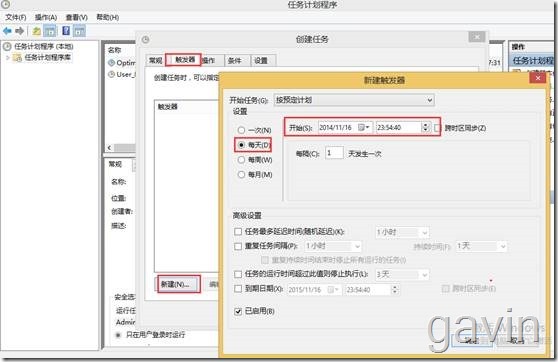Open the 查看(V) menu
The image size is (558, 362).
[77, 17]
